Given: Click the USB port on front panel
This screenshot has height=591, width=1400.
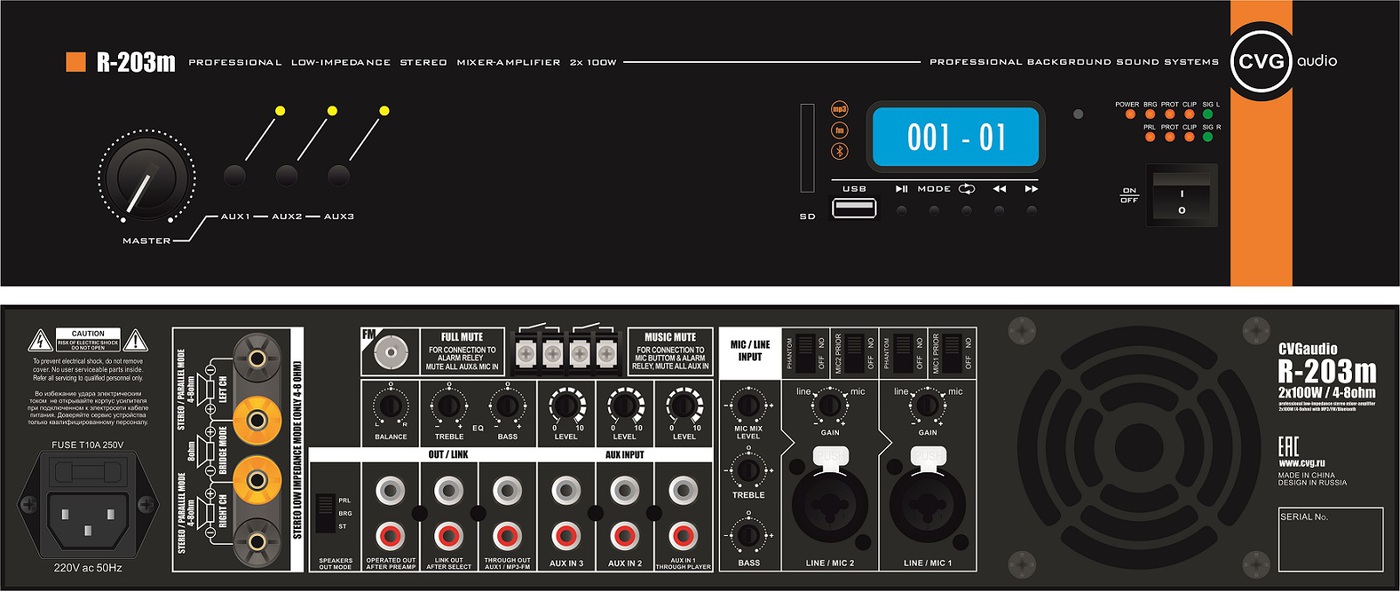Looking at the screenshot, I should [x=854, y=208].
